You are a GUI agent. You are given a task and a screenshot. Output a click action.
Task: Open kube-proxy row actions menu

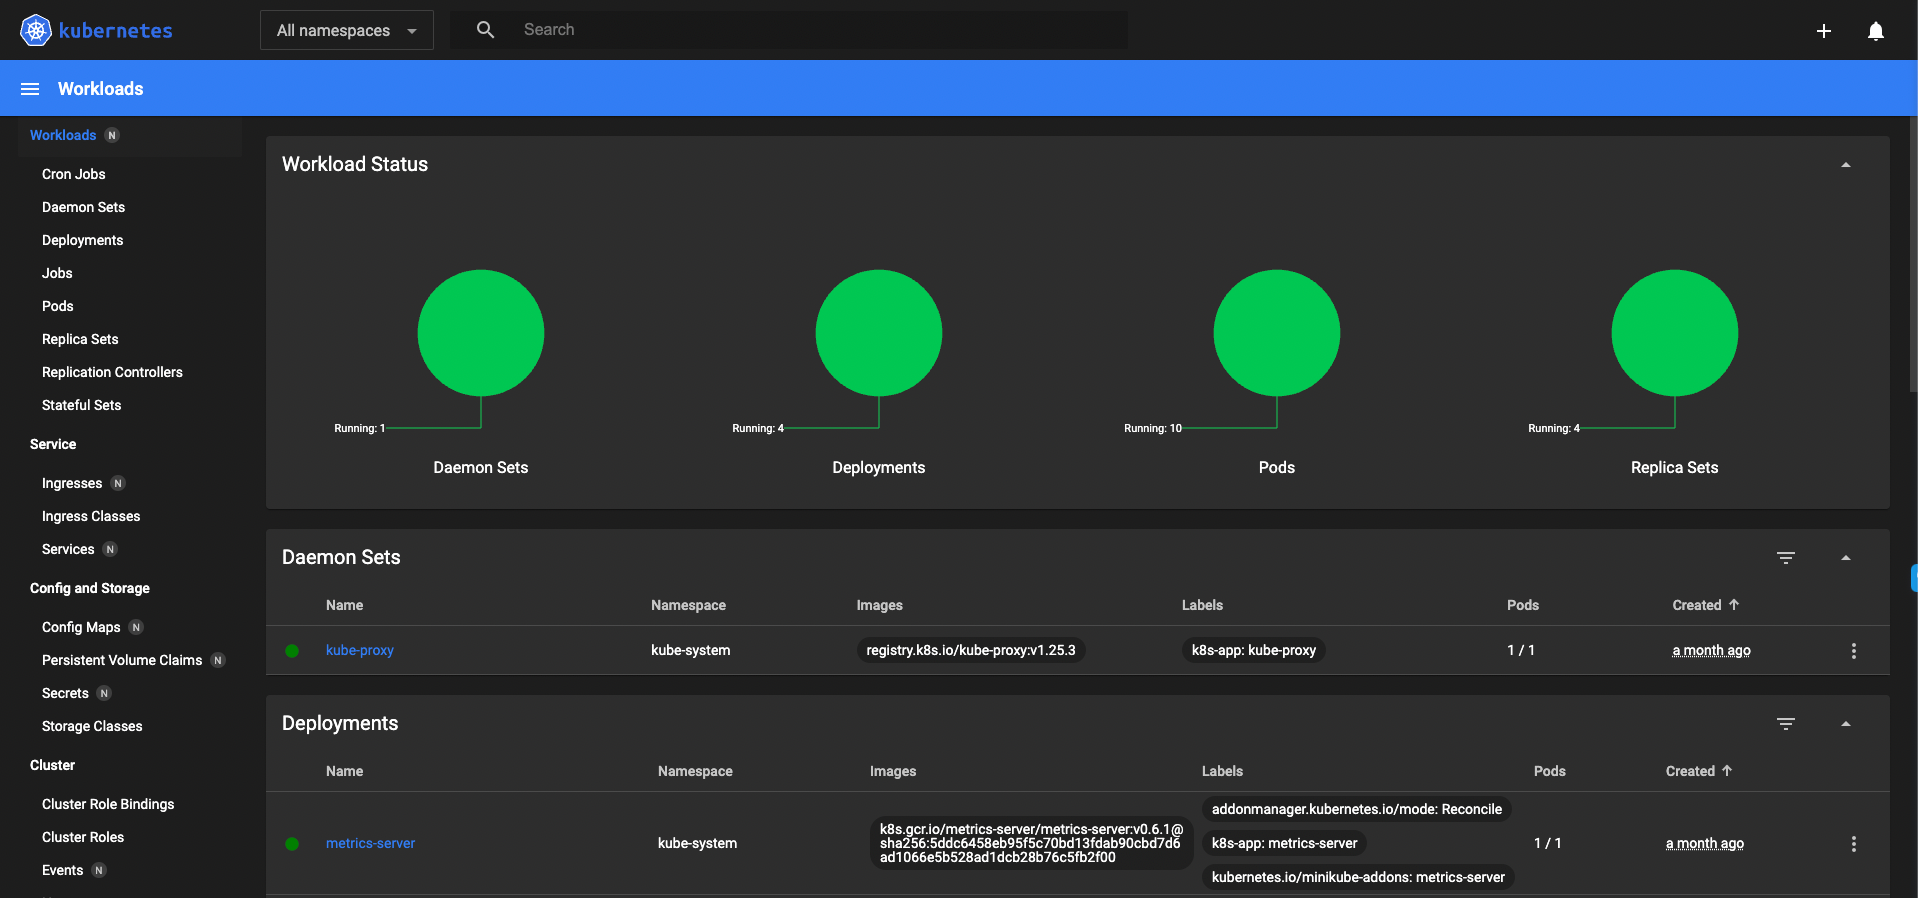click(1854, 651)
